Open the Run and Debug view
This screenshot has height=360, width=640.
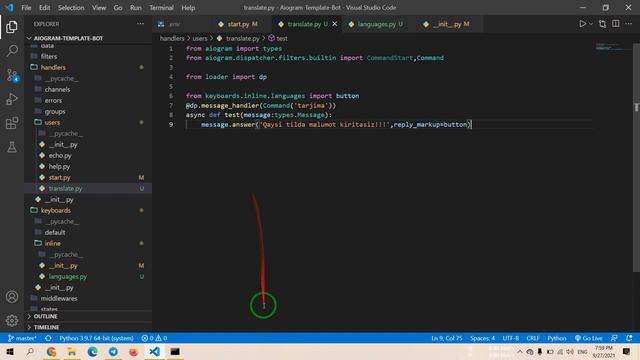pos(12,99)
